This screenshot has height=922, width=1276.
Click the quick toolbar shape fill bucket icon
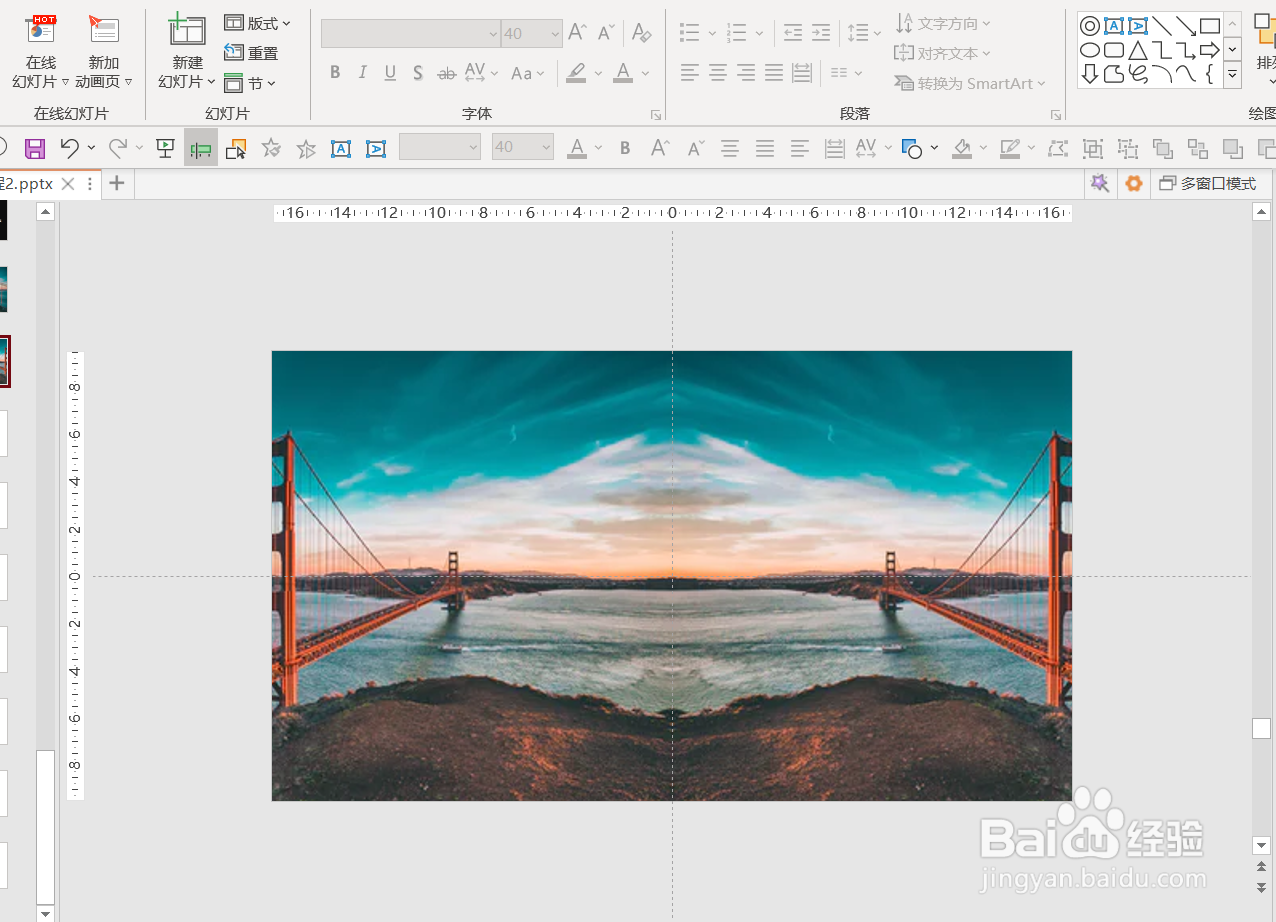(x=962, y=149)
